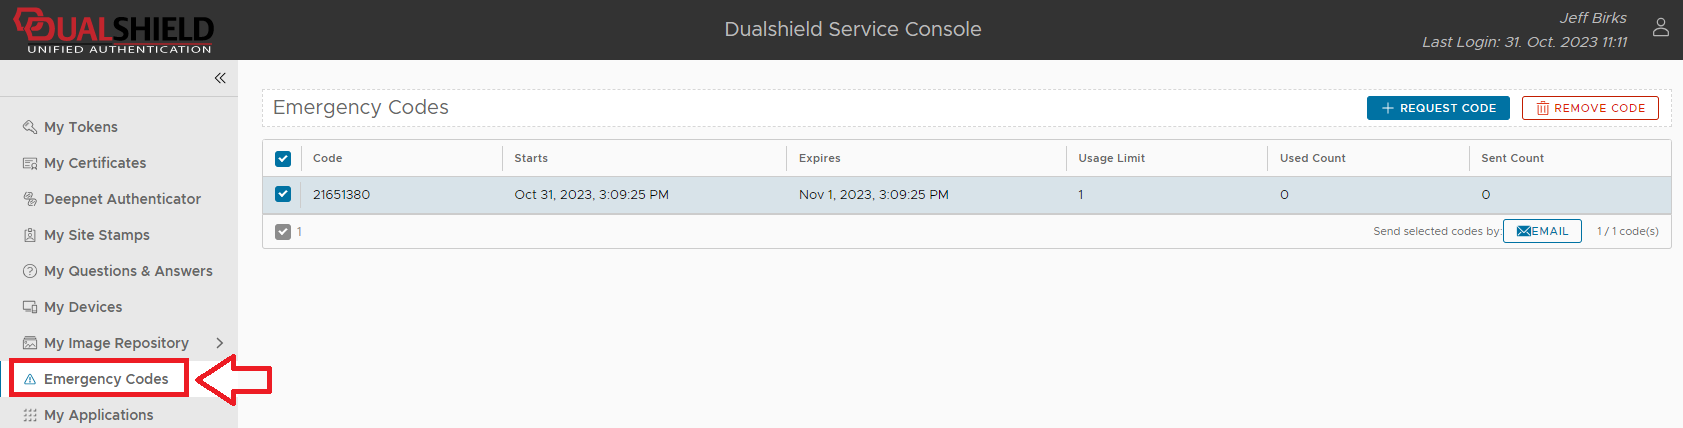
Task: Click the My Questions & Answers icon
Action: [x=30, y=271]
